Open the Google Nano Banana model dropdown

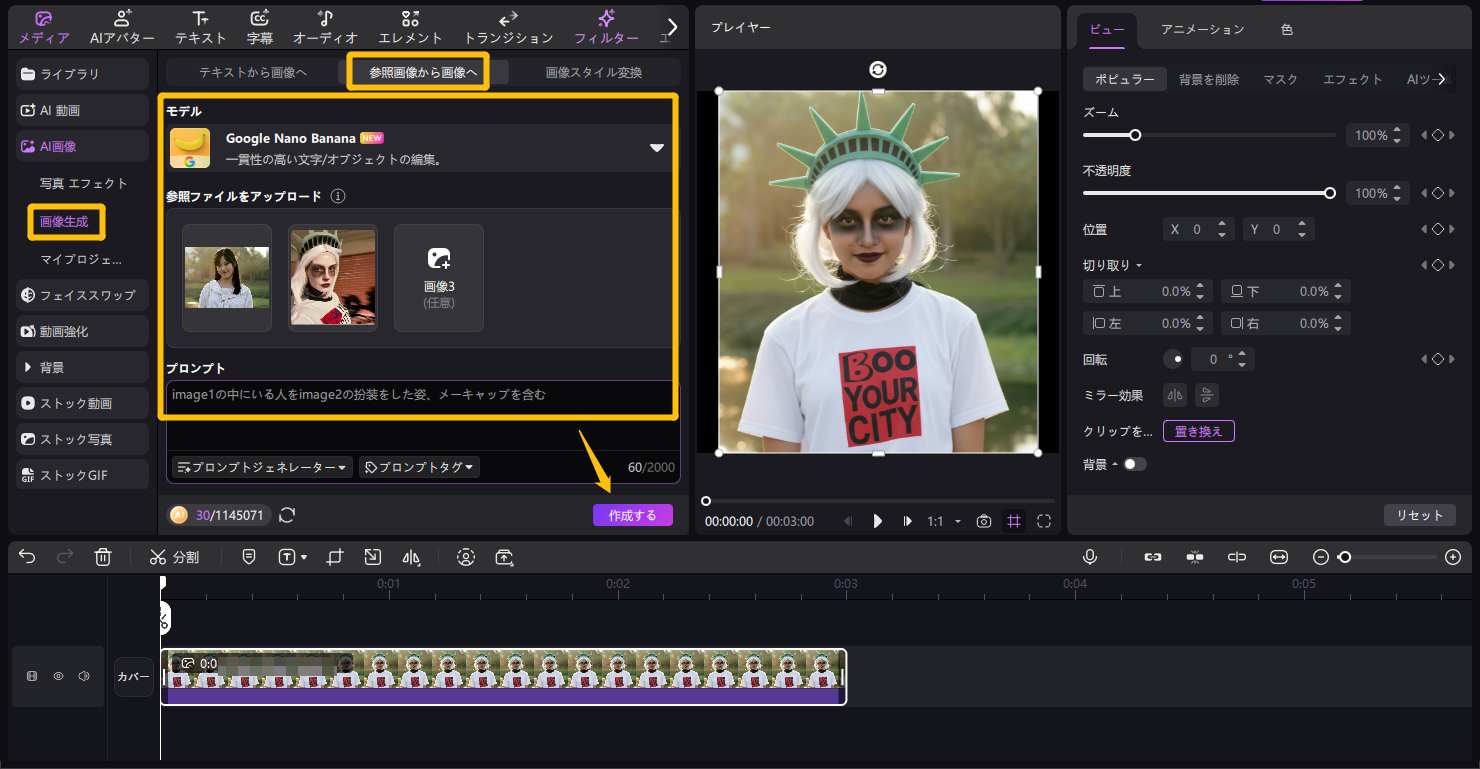tap(656, 148)
